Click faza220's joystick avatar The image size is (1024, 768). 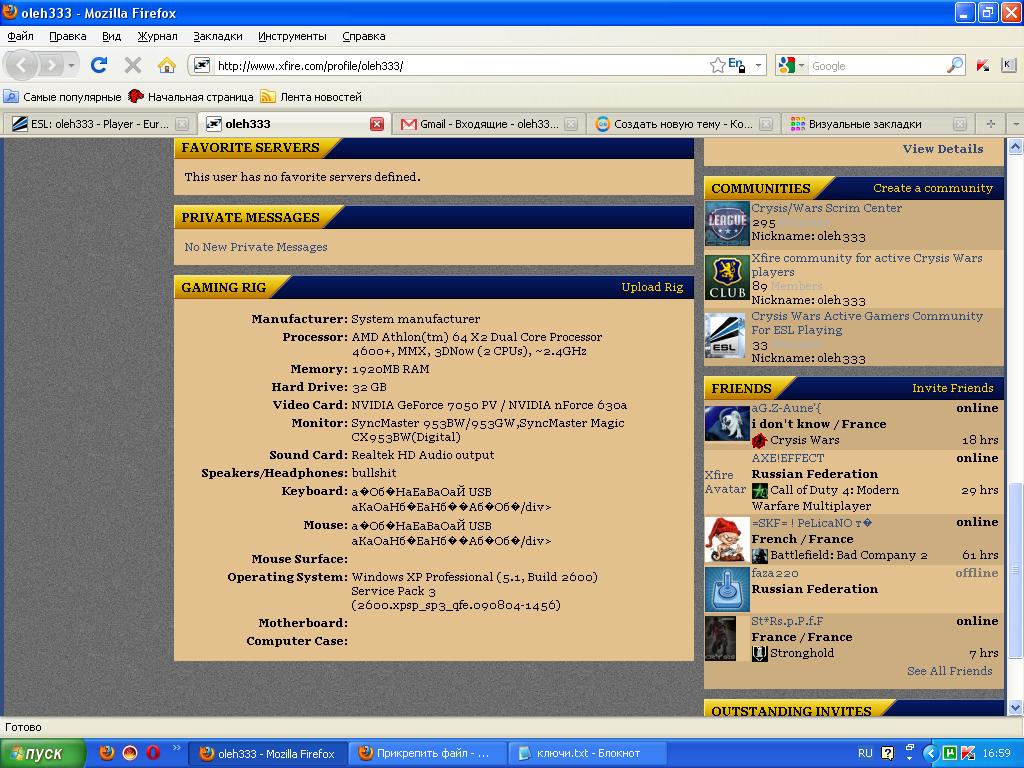727,590
